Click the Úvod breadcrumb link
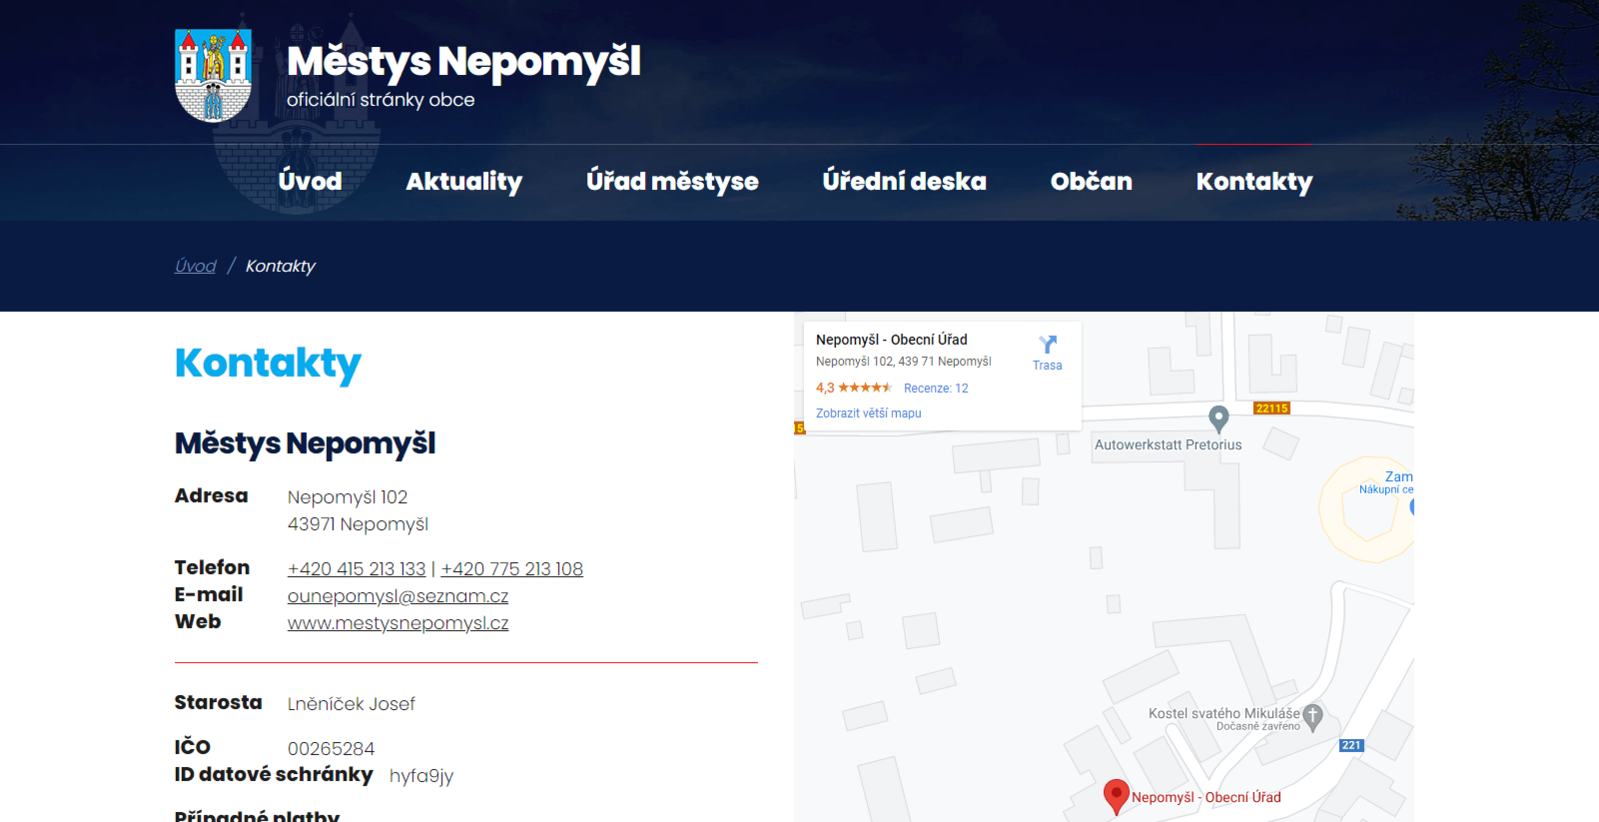 click(x=195, y=266)
